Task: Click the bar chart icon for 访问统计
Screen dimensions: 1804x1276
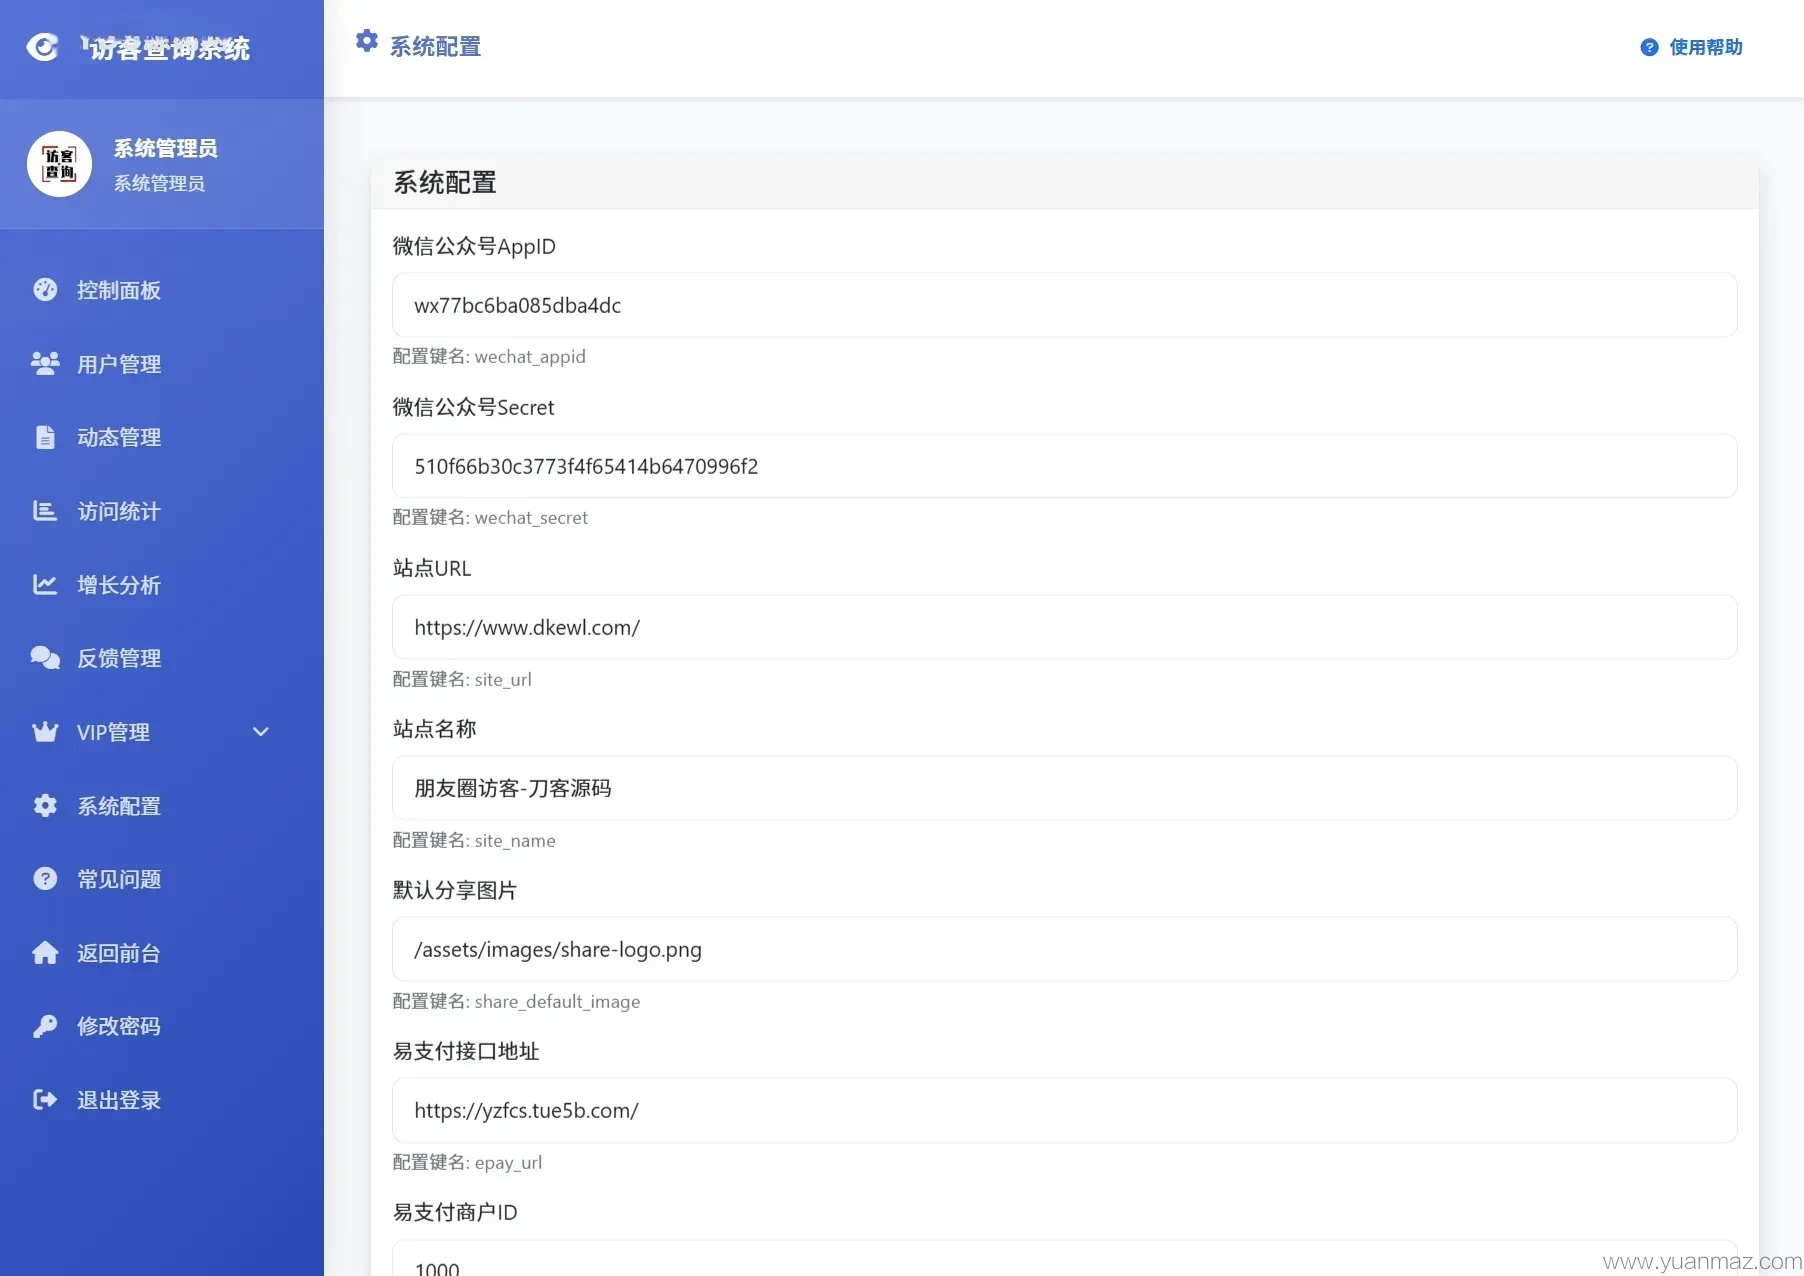Action: 45,511
